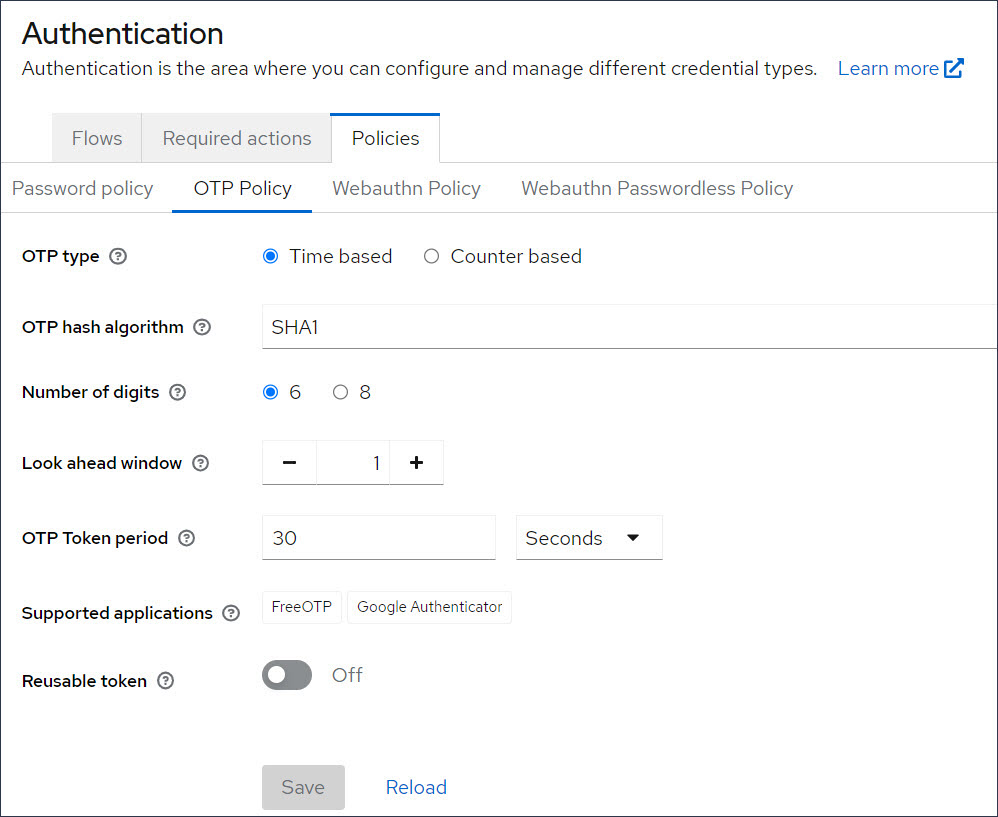Click the external link icon beside Learn more
998x817 pixels.
pos(955,68)
